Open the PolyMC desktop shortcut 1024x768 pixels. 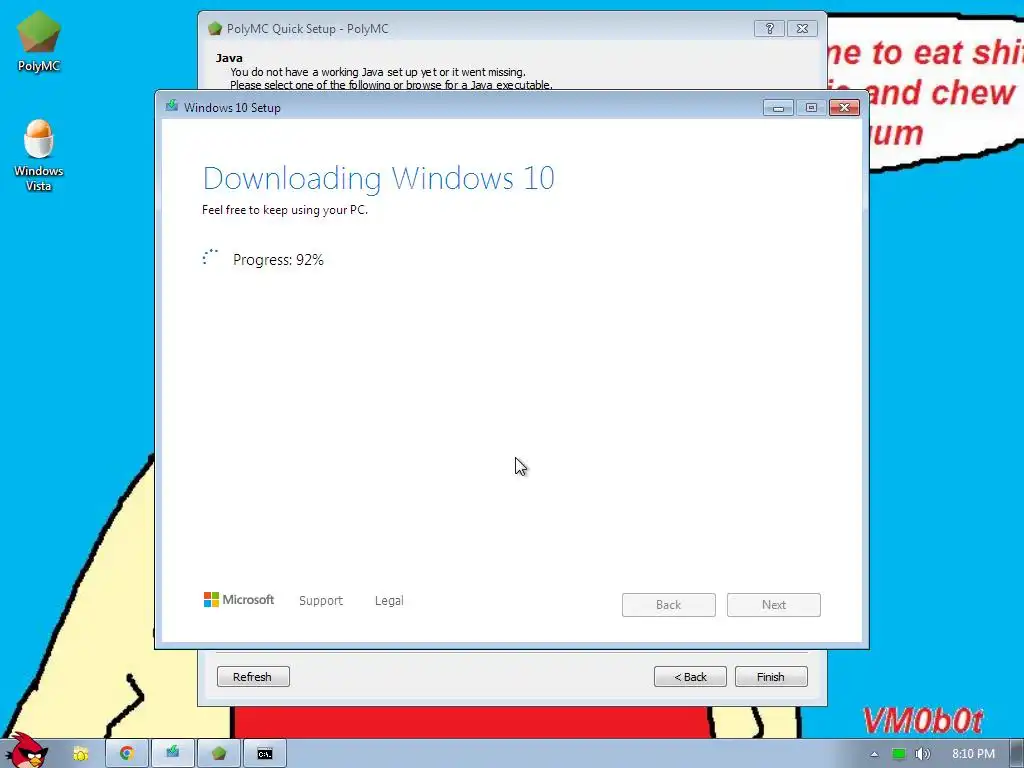39,42
